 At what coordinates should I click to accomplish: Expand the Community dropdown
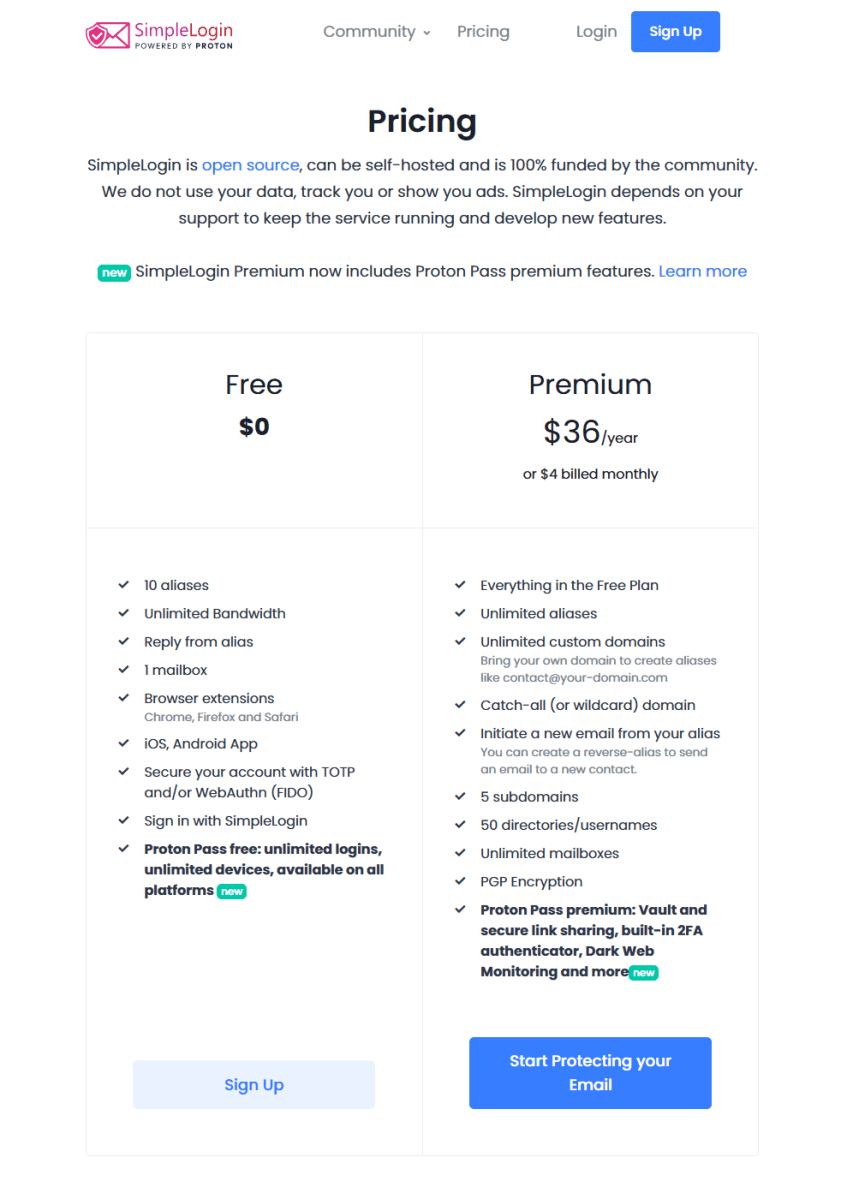pyautogui.click(x=370, y=31)
